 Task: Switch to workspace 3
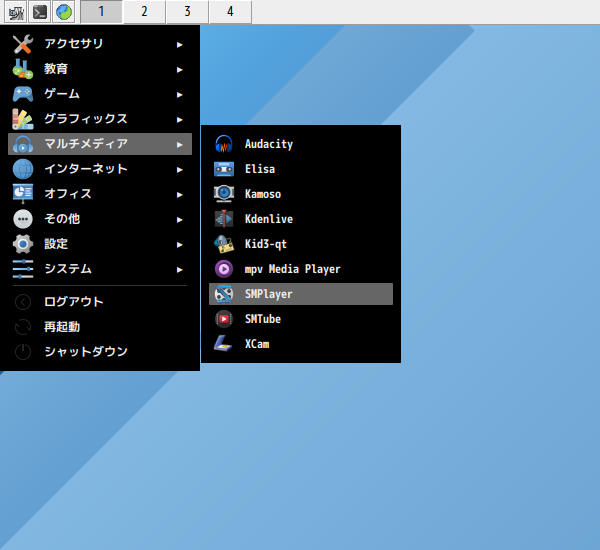pos(188,12)
